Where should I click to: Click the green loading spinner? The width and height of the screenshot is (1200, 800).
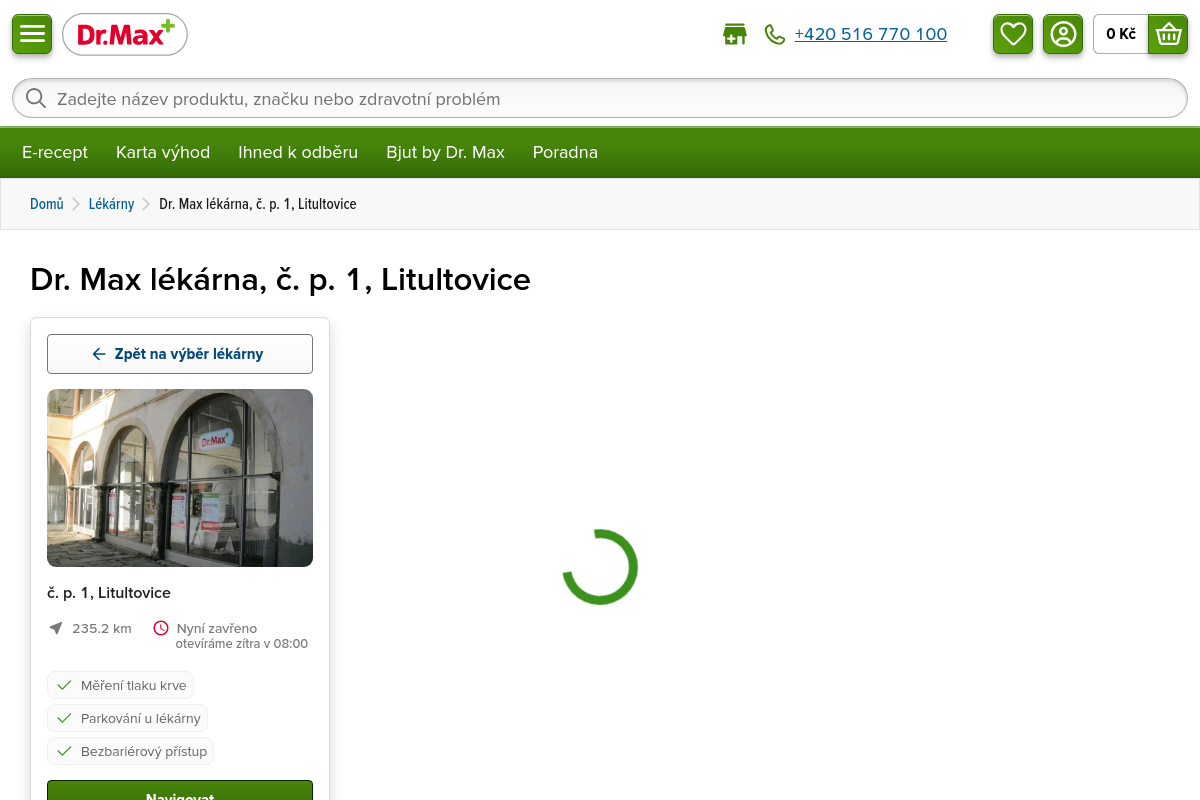click(x=600, y=567)
